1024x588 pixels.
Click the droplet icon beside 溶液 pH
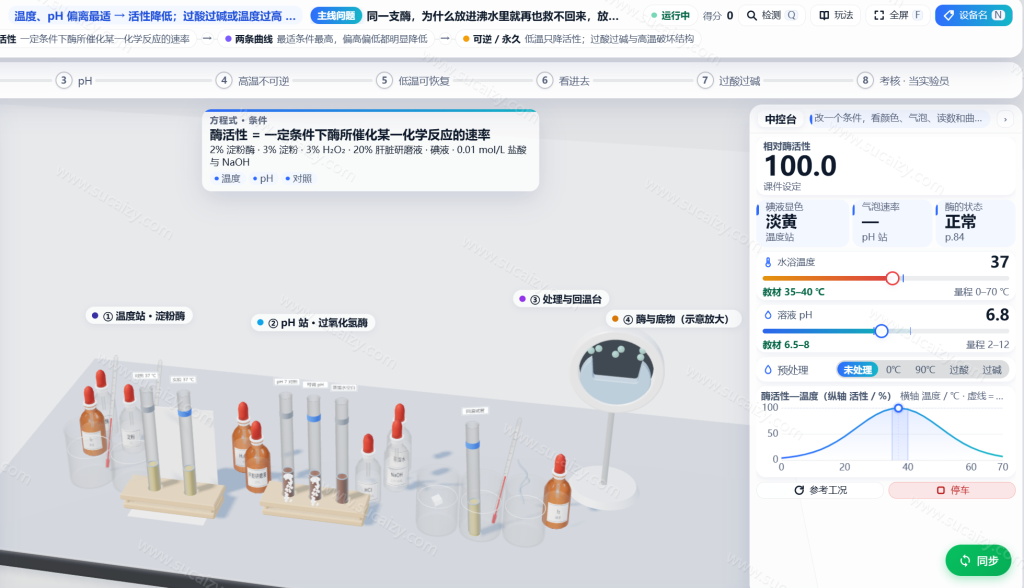point(768,315)
